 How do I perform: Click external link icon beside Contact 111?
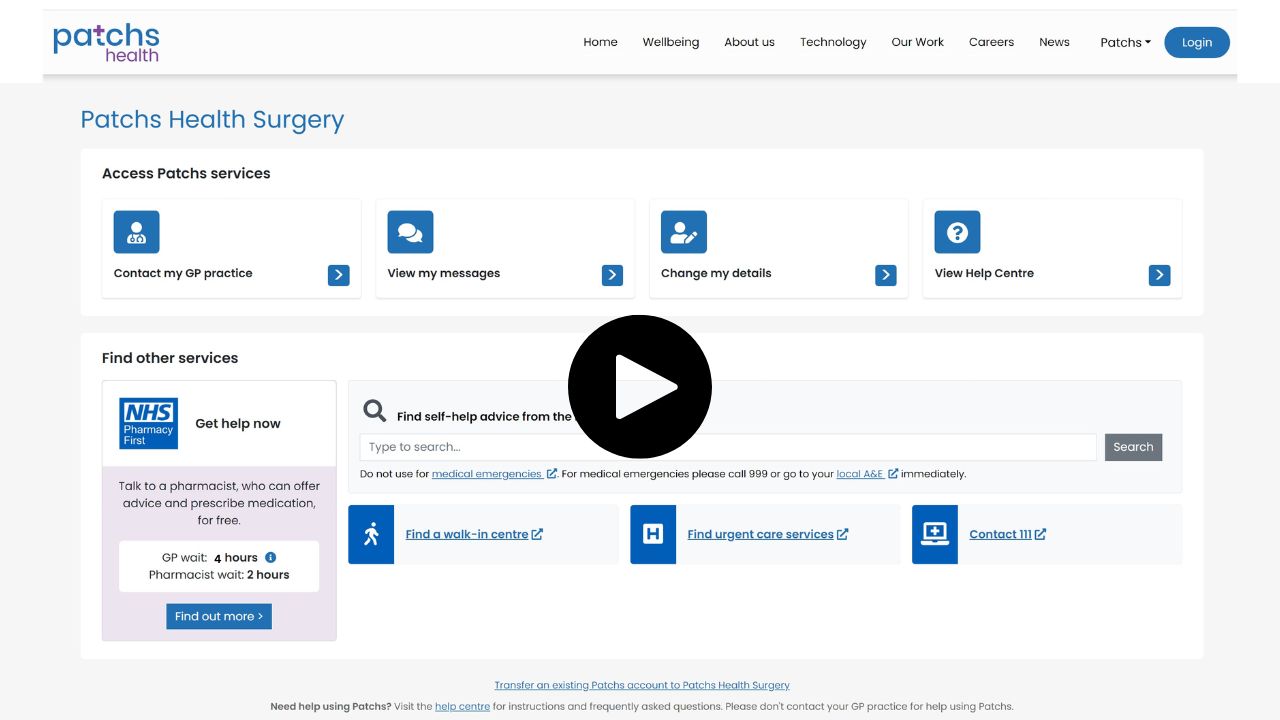coord(1041,534)
